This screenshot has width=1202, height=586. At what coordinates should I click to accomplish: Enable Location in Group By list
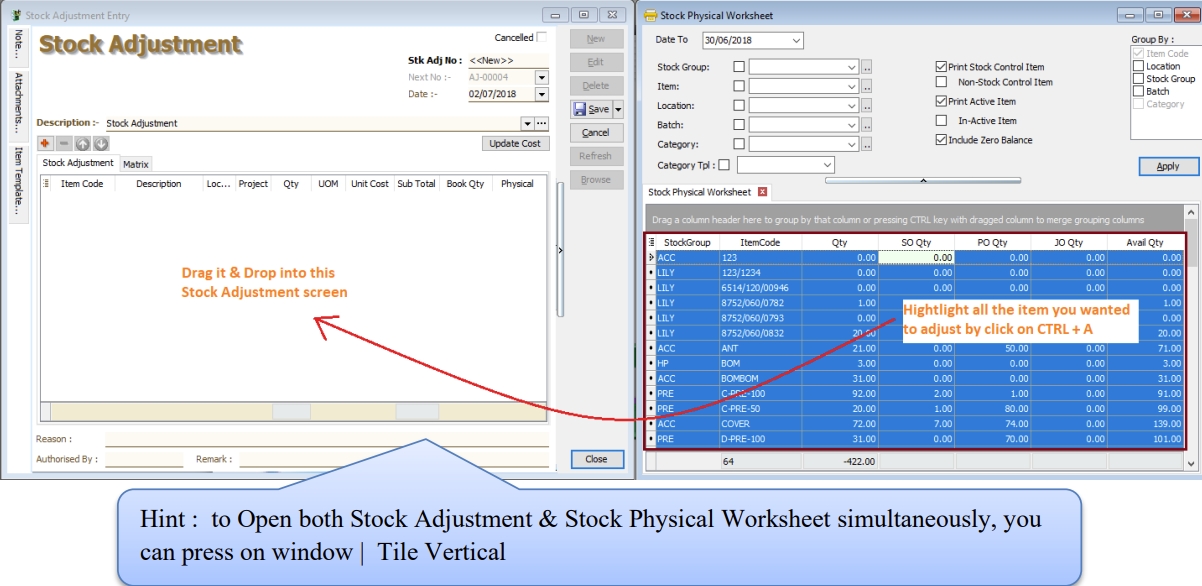[1138, 66]
